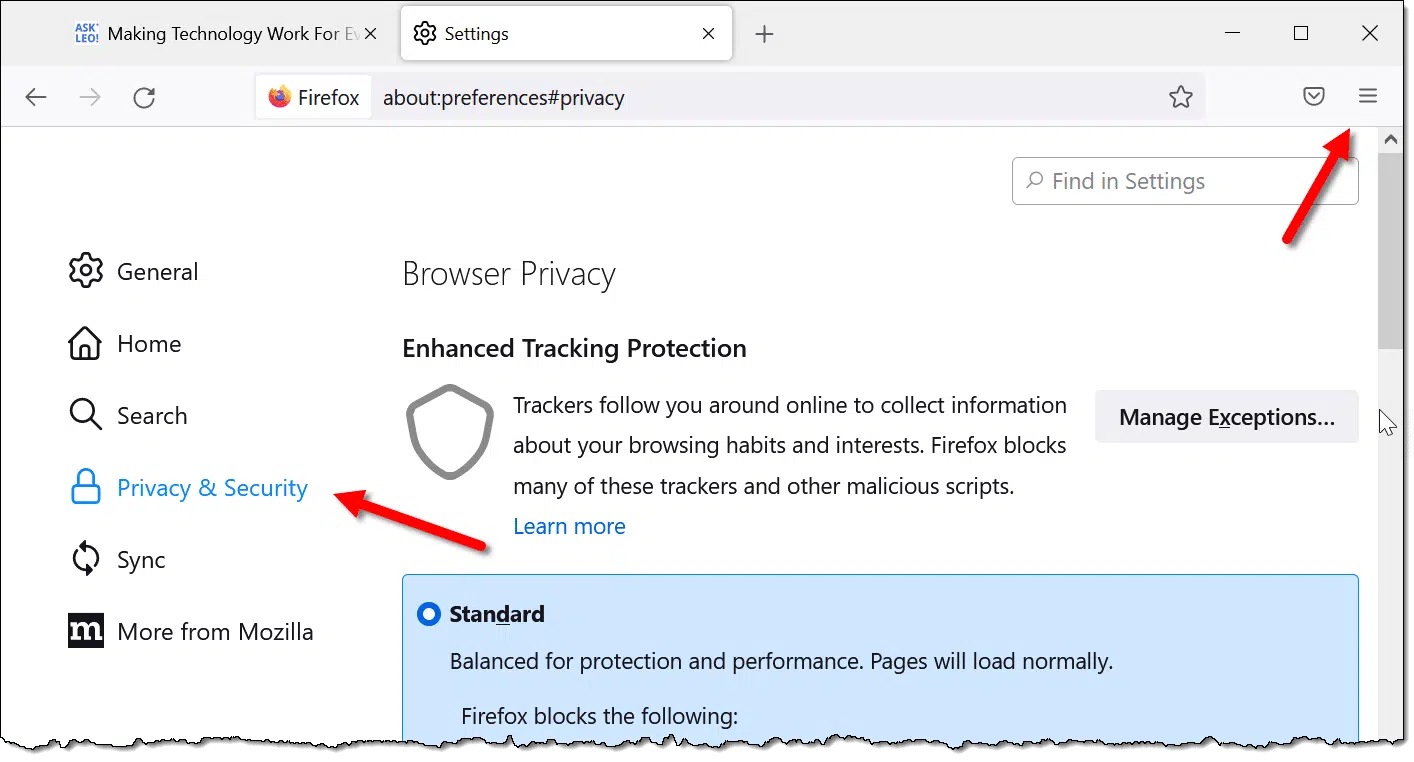Go to the Search settings category
Viewport: 1414px width, 762px height.
click(128, 415)
